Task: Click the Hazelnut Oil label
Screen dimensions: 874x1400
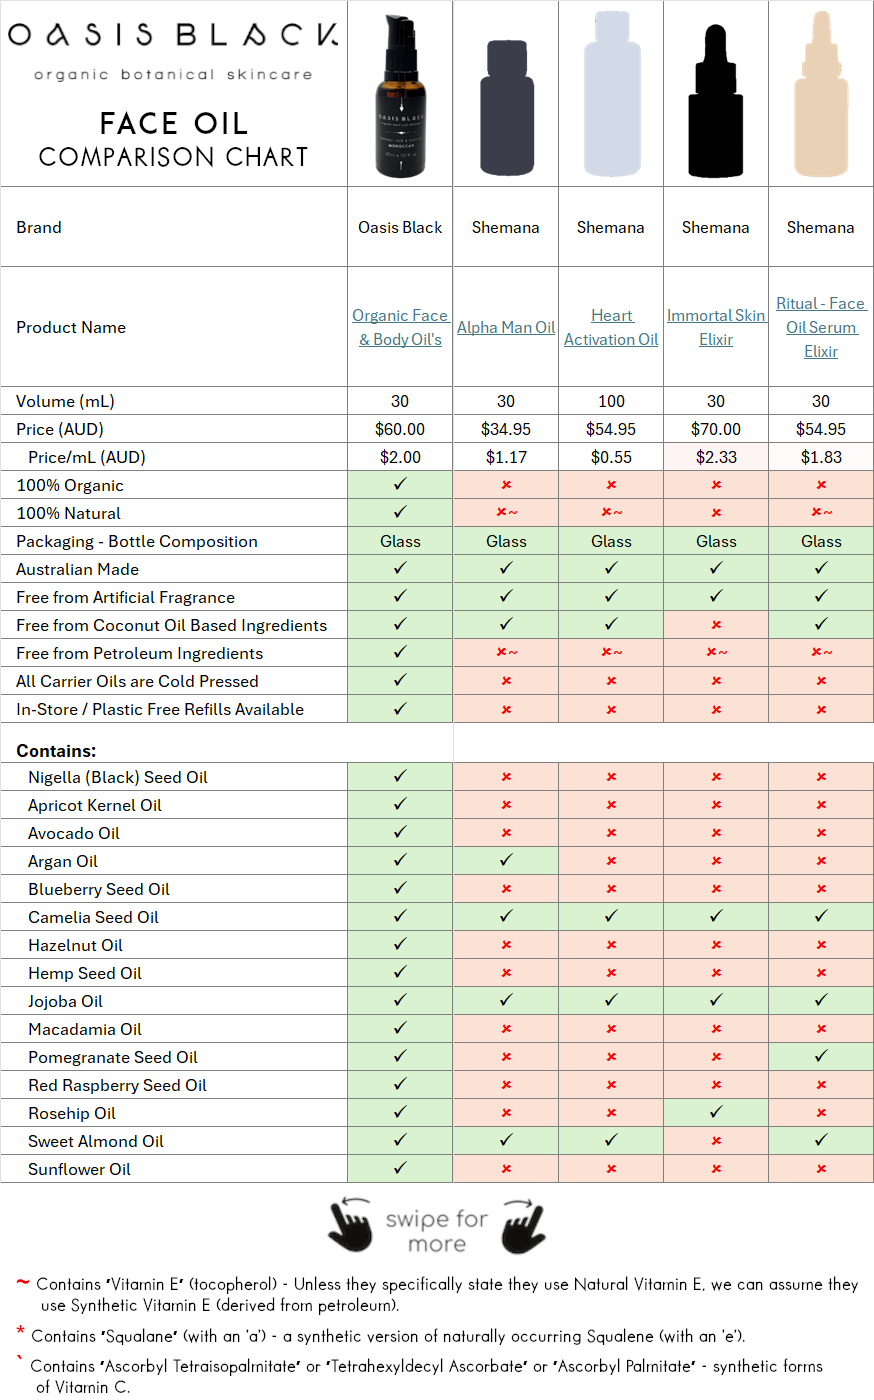Action: click(x=76, y=945)
